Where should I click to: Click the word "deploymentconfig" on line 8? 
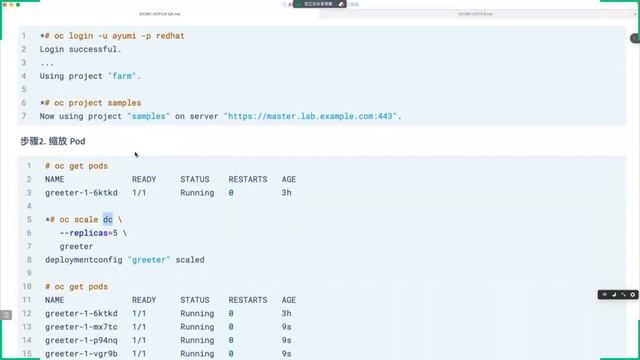[84, 260]
